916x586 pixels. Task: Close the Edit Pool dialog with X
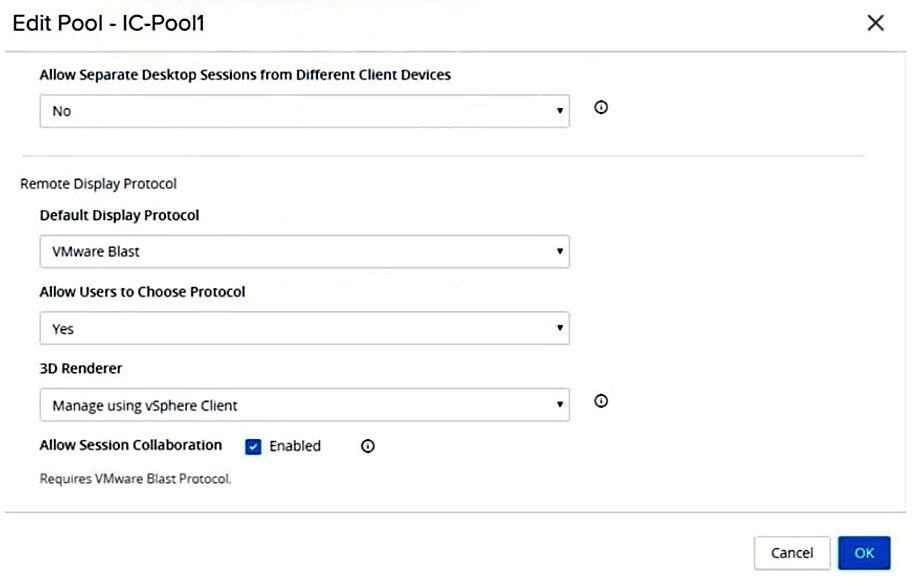(875, 23)
